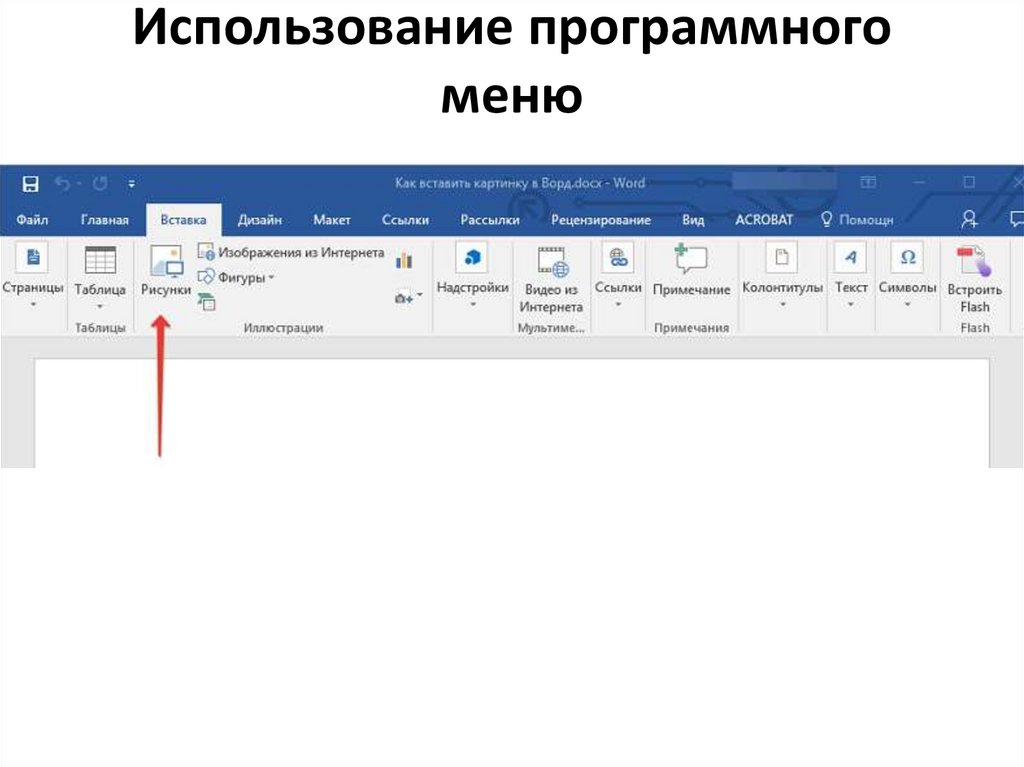Screen dimensions: 1024x767
Task: Click the Изображения из Интернета icon
Action: tap(205, 253)
